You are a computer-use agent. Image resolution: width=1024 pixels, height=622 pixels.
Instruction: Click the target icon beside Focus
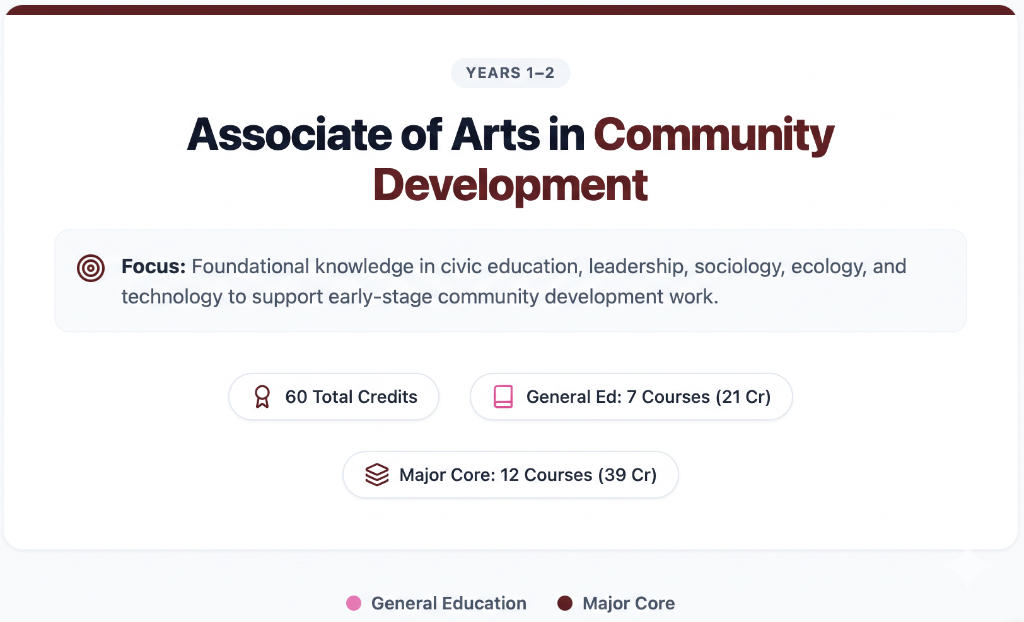point(91,268)
